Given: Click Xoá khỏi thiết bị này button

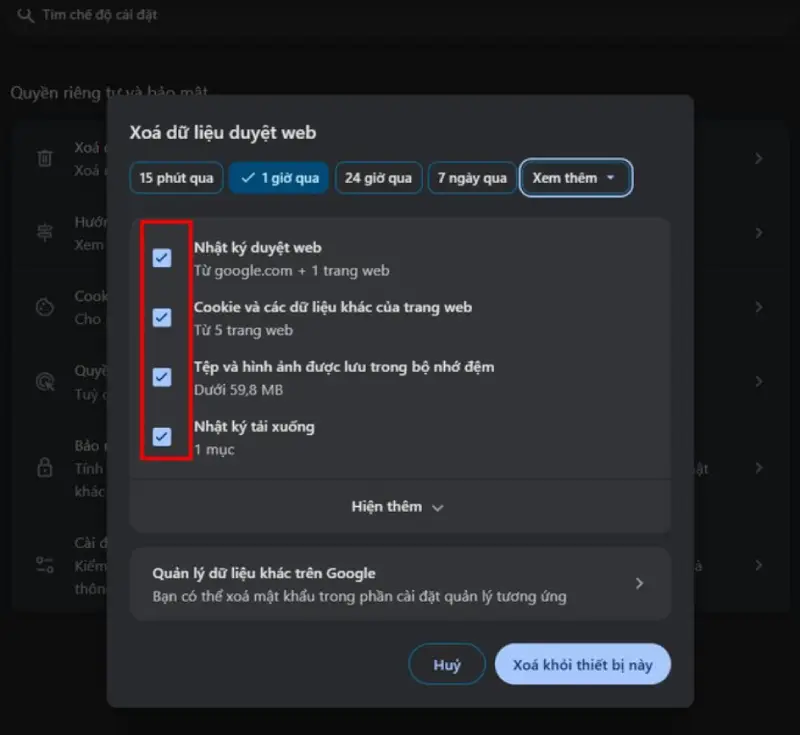Looking at the screenshot, I should 583,665.
